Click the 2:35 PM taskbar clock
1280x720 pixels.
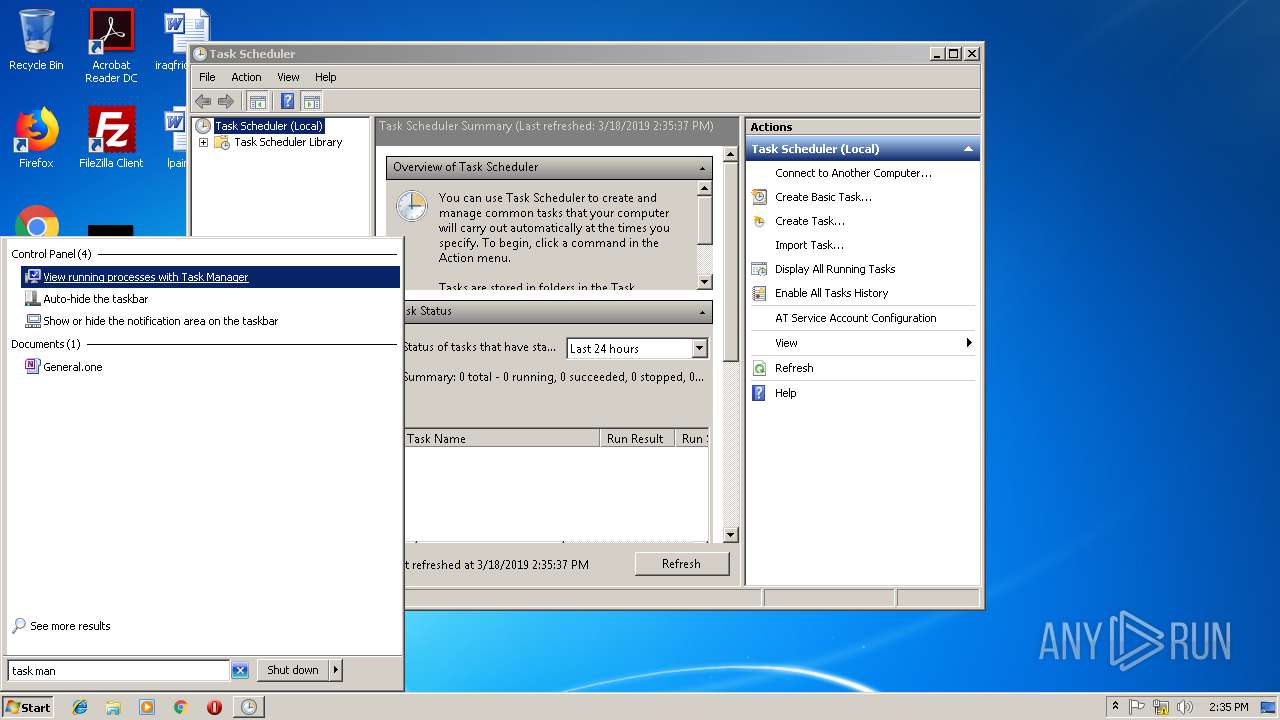1228,707
